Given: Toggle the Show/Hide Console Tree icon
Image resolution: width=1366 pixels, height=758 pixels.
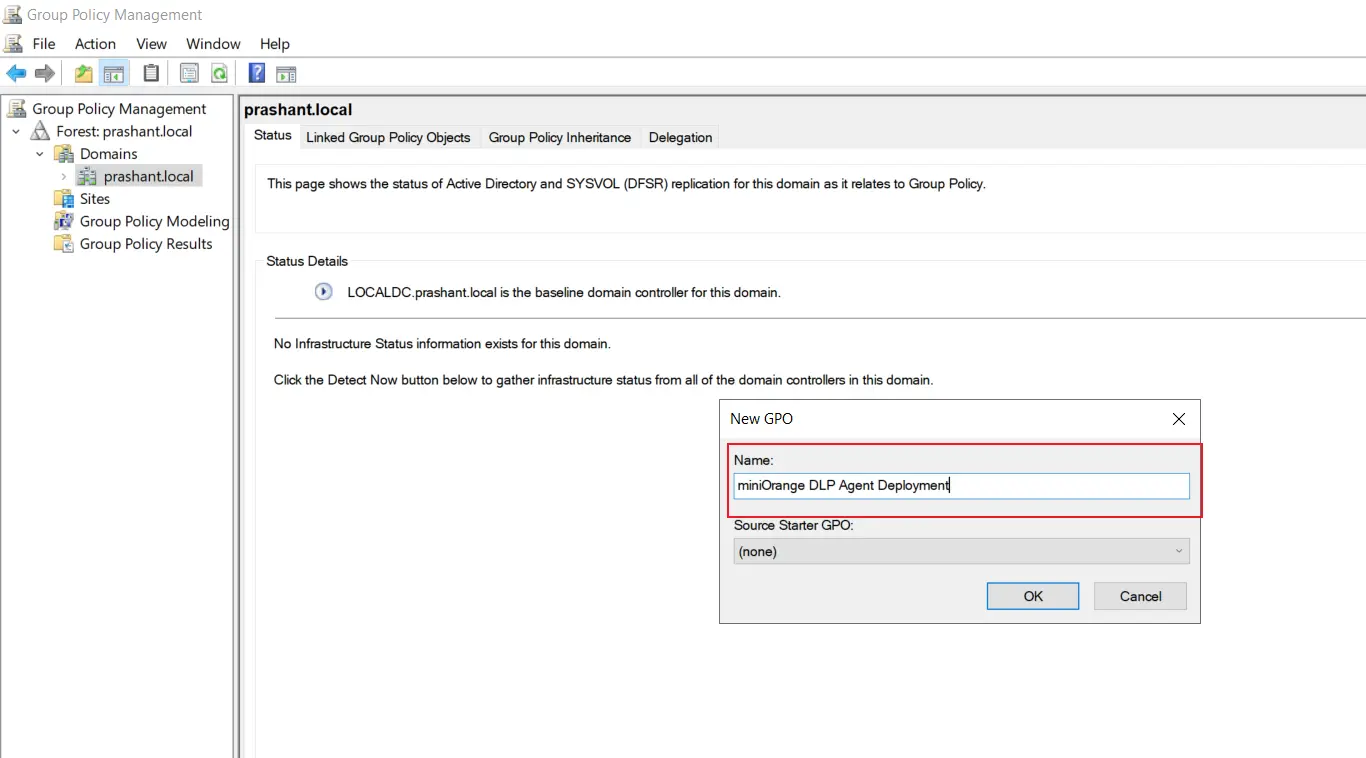Looking at the screenshot, I should coord(114,72).
